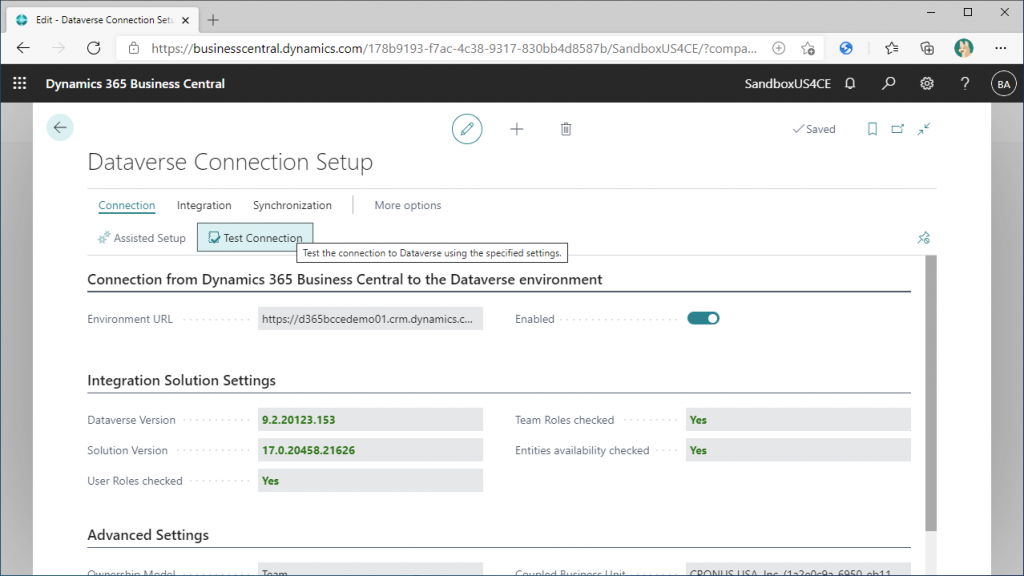The image size is (1024, 576).
Task: Open the help question mark menu
Action: pos(965,84)
